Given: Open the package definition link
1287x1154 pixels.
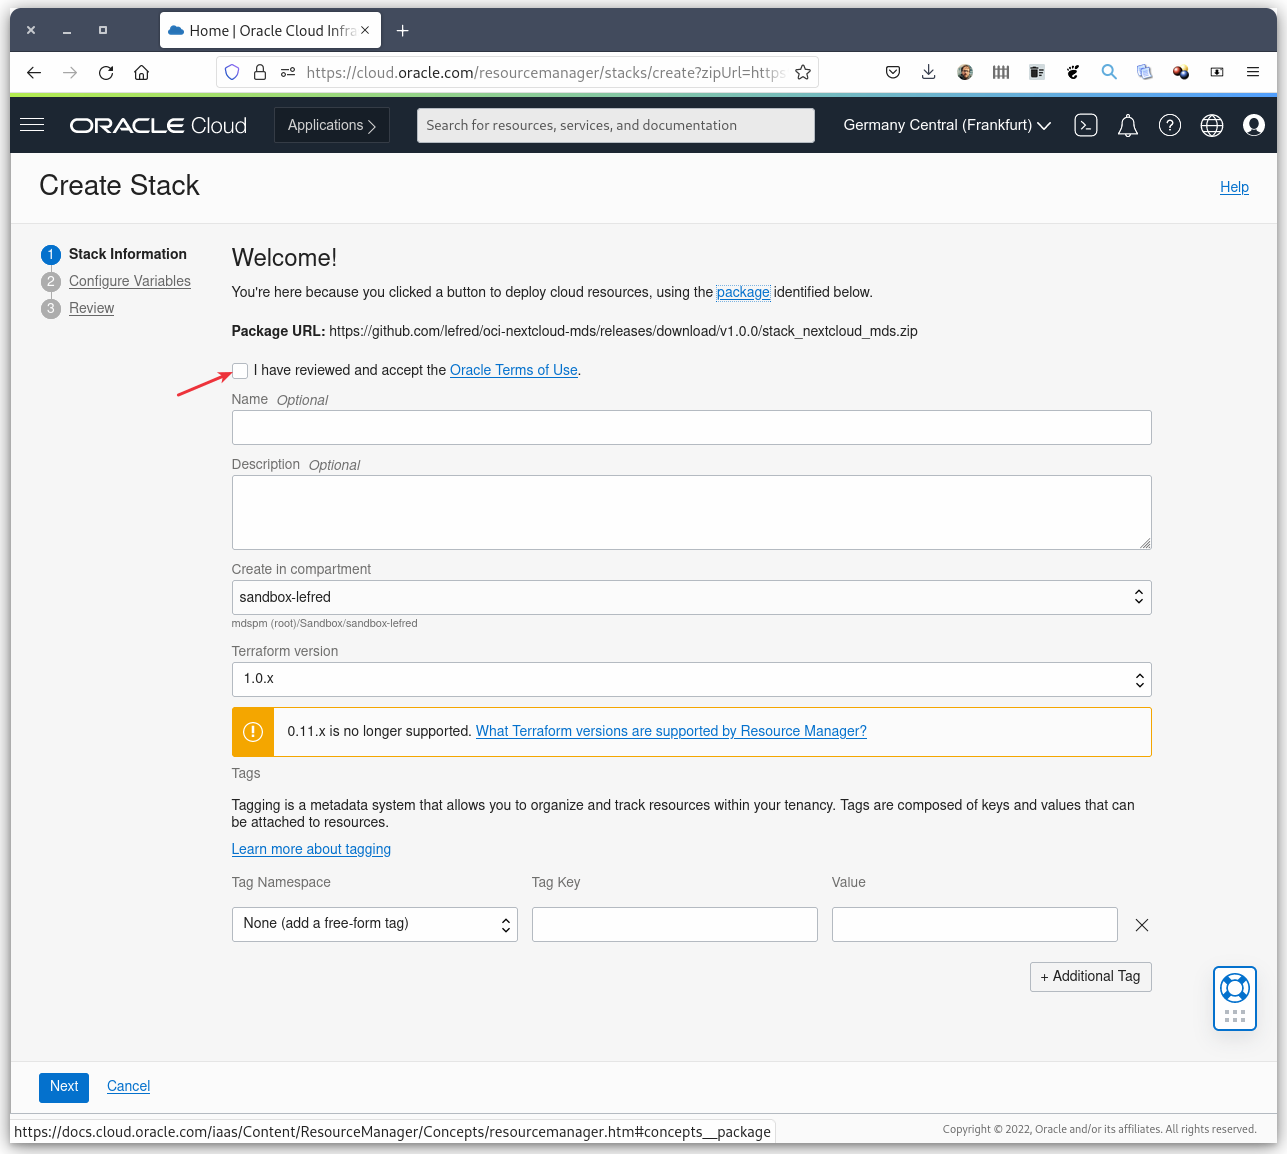Looking at the screenshot, I should coord(743,292).
